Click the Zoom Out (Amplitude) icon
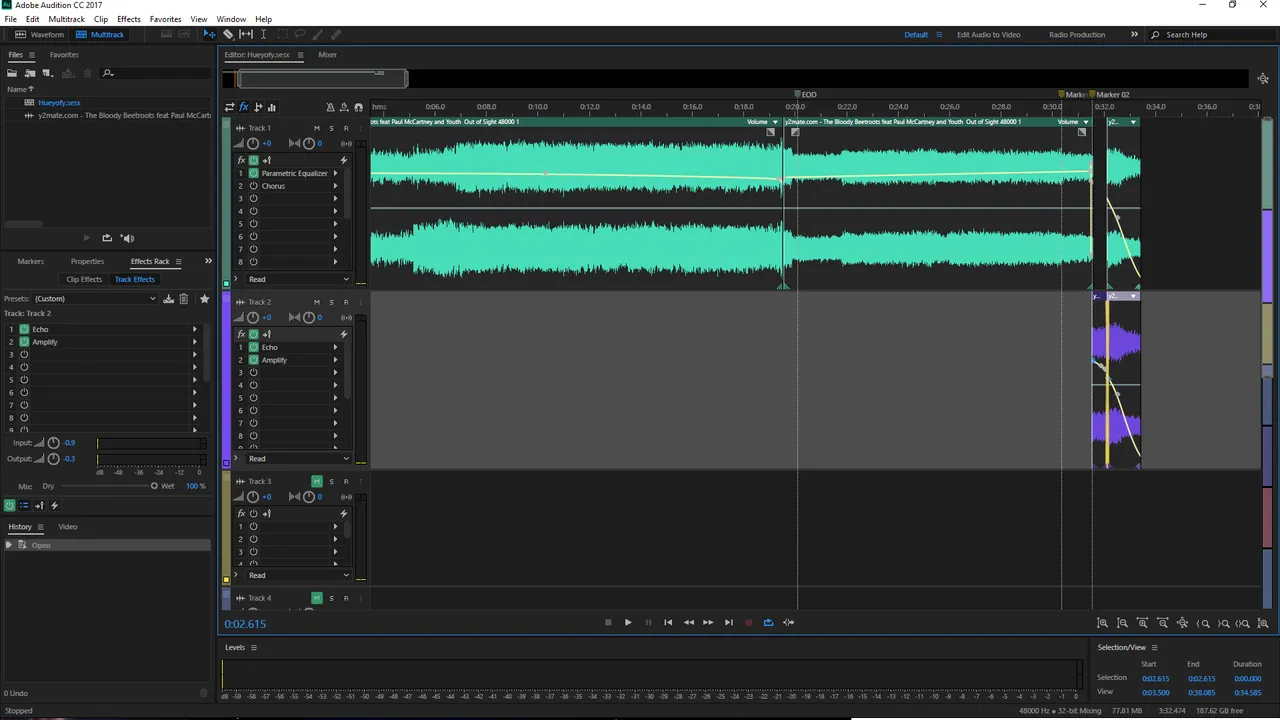Image resolution: width=1280 pixels, height=720 pixels. tap(1122, 623)
